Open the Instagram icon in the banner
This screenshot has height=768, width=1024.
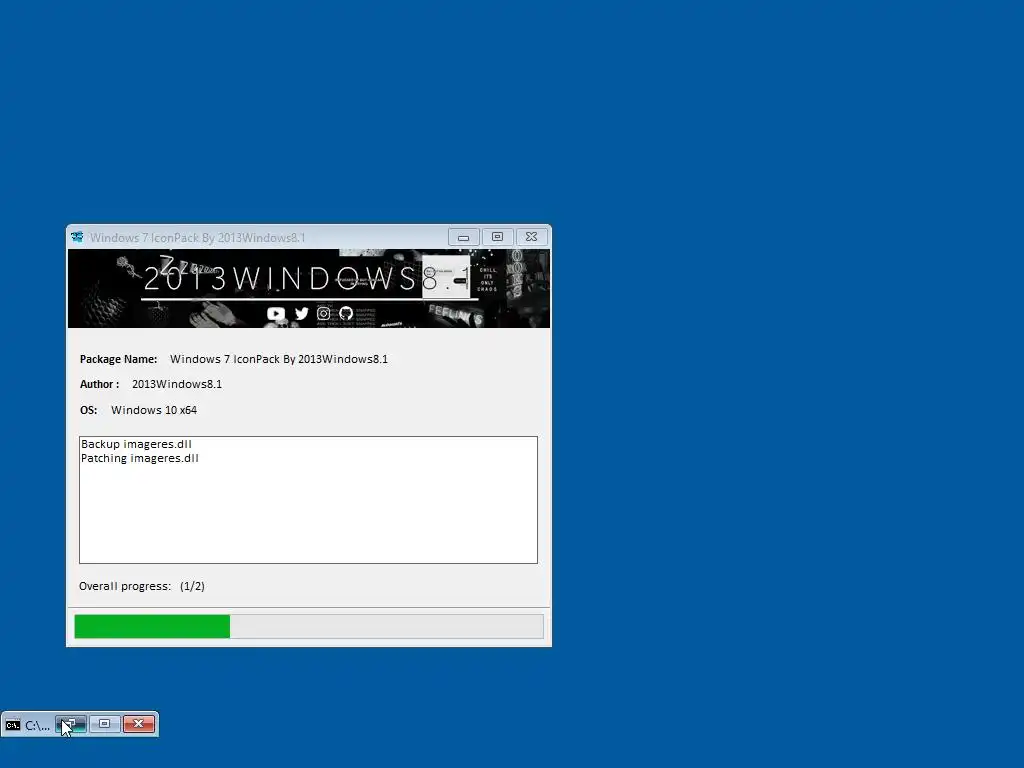point(323,313)
